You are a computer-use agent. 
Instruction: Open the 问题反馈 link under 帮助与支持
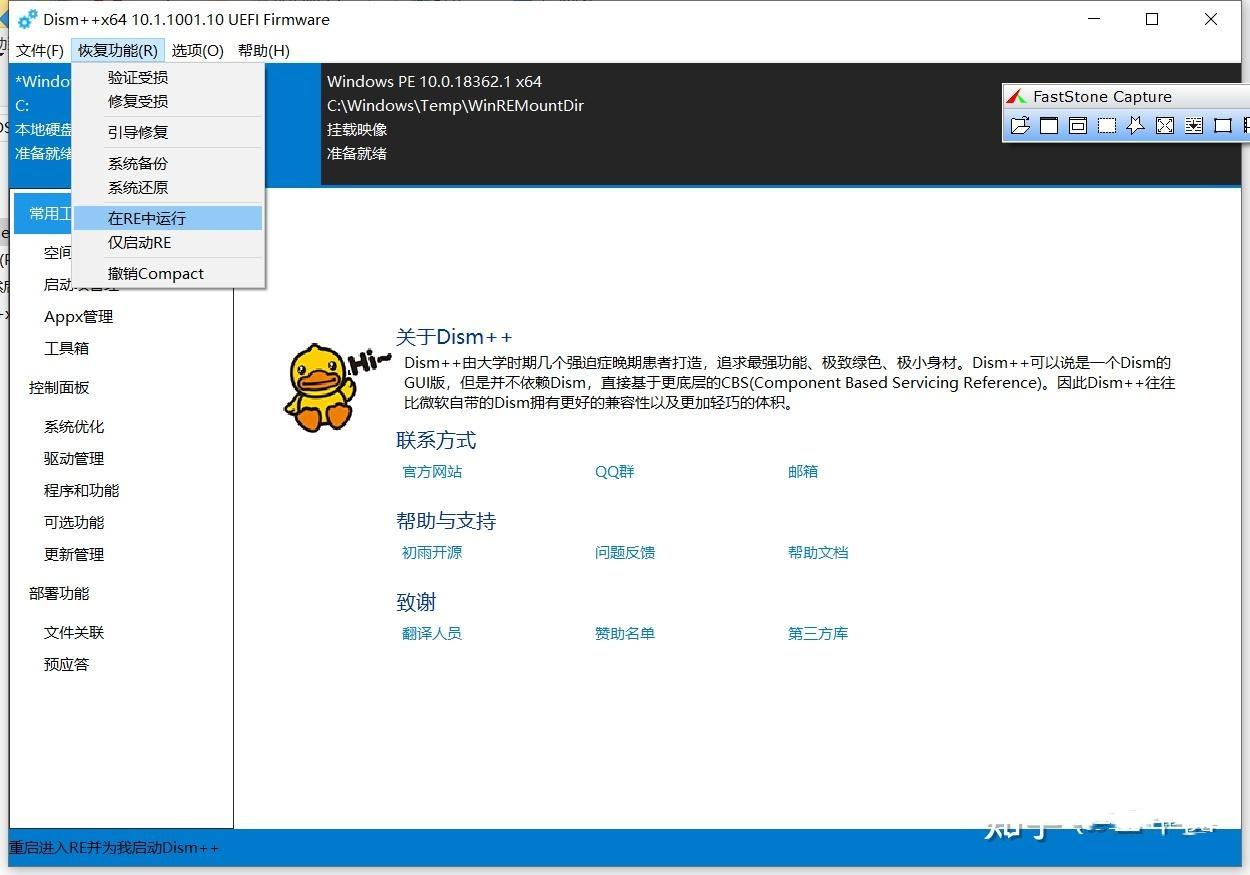(624, 551)
